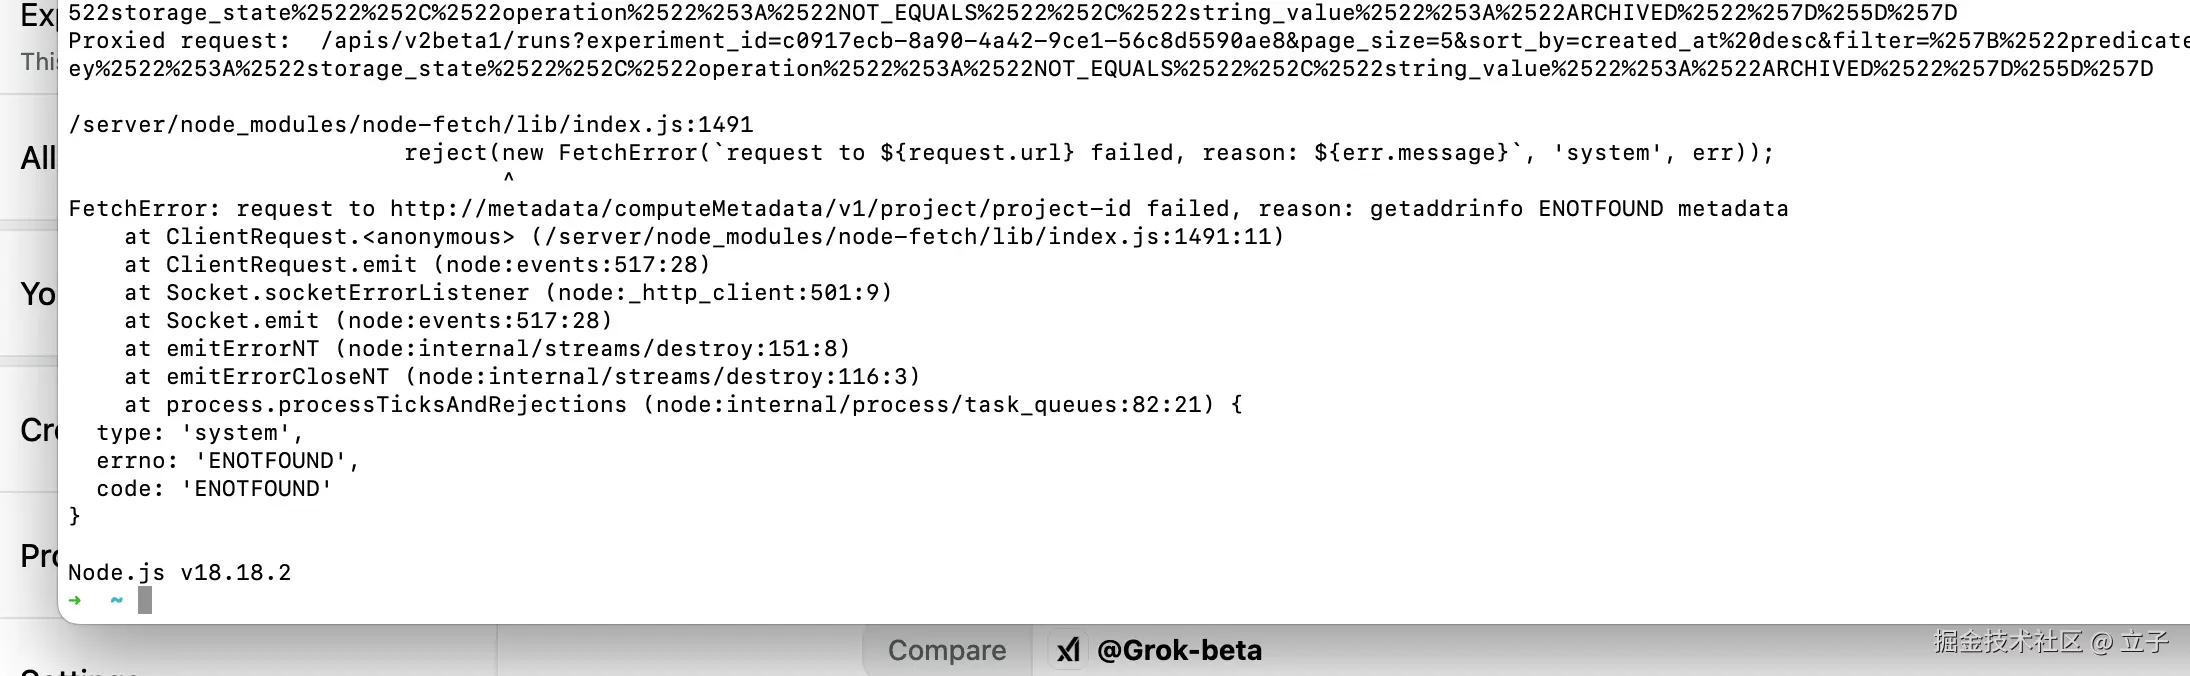Click the cyan tilde directory indicator
Screen dimensions: 2190x676
pyautogui.click(x=116, y=600)
